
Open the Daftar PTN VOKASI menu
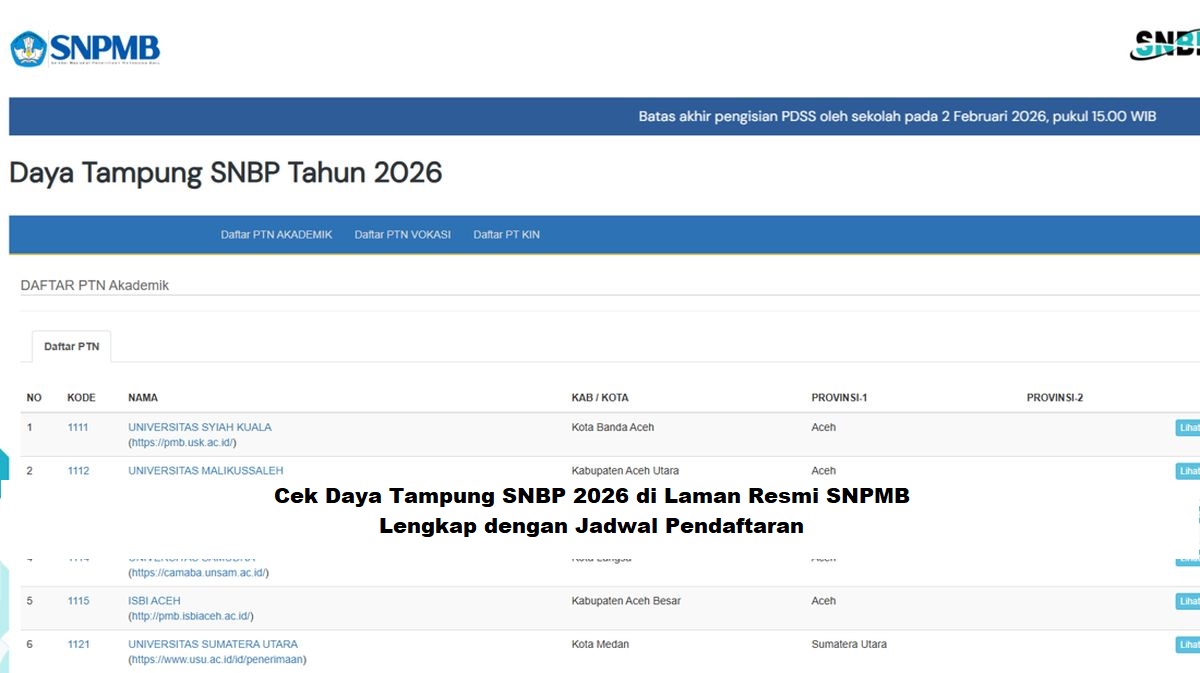402,235
